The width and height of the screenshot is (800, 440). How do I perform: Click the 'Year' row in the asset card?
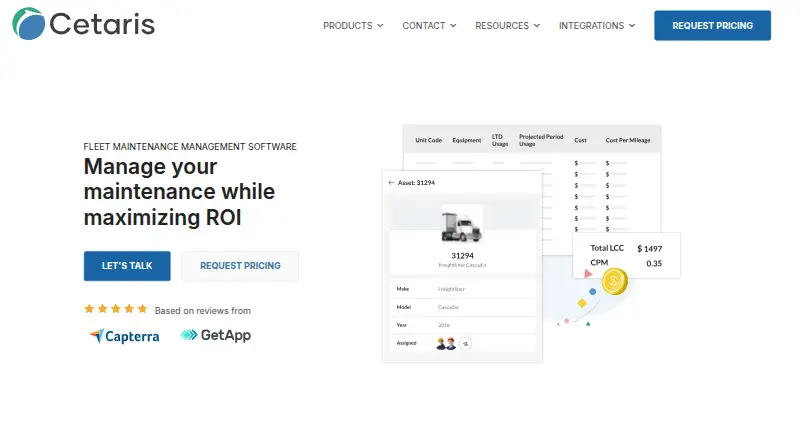(x=463, y=325)
